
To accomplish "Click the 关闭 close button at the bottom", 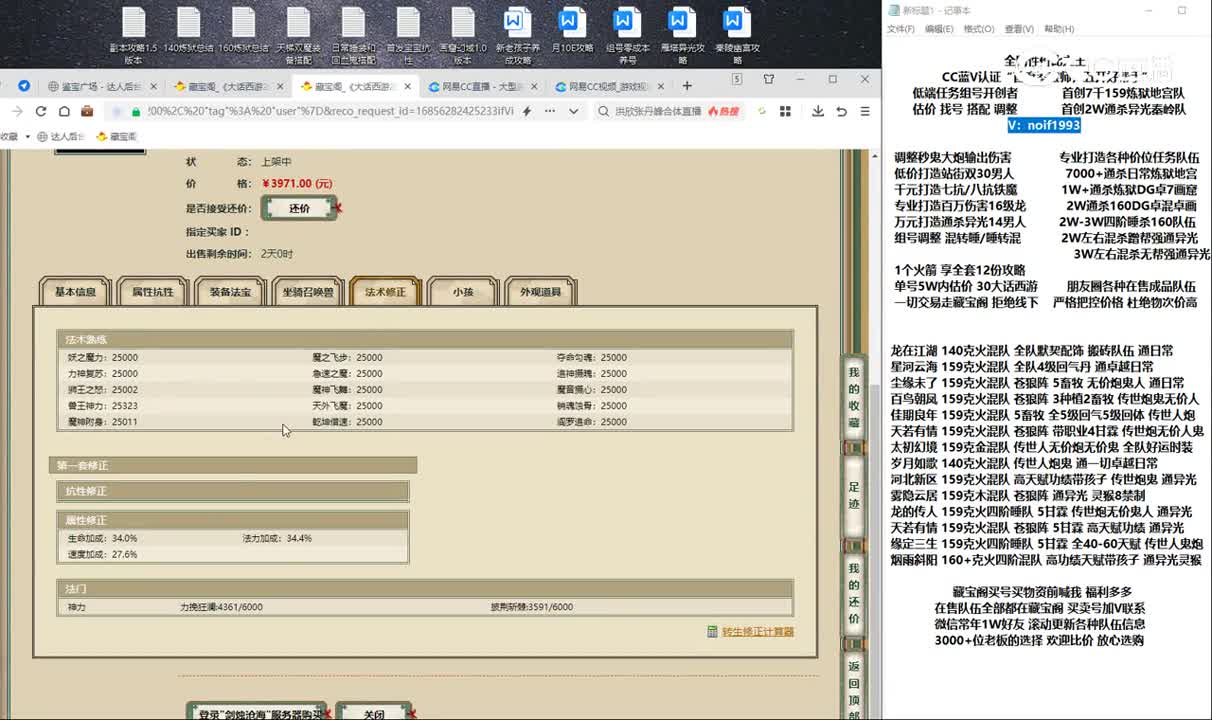I will click(376, 712).
